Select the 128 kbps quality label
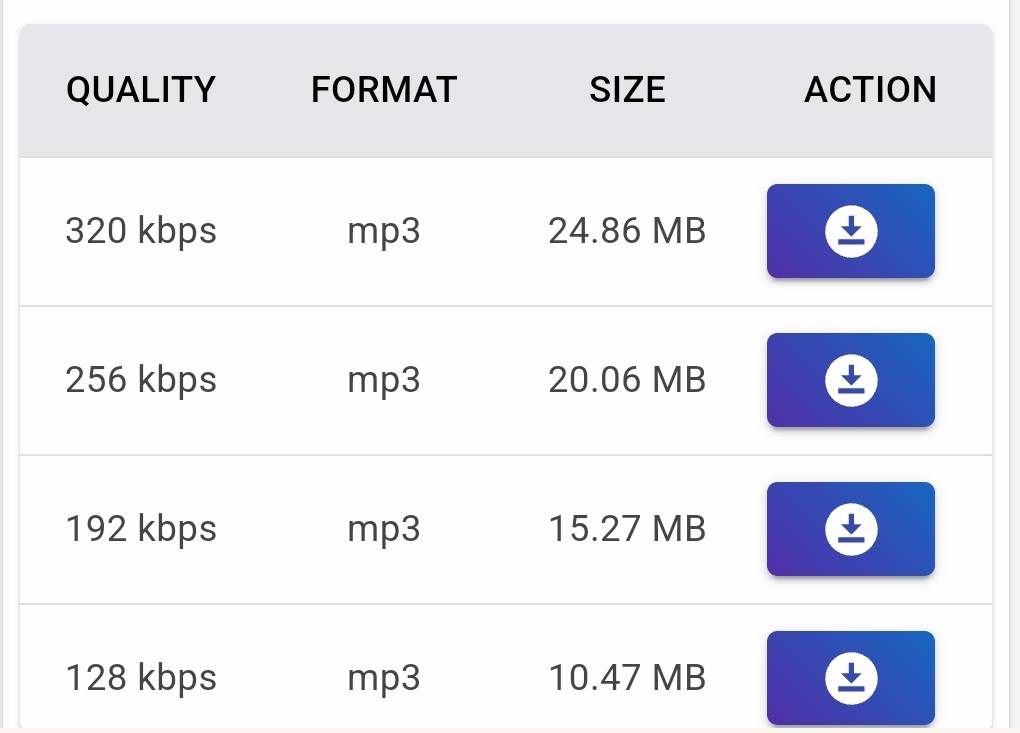 pos(141,678)
